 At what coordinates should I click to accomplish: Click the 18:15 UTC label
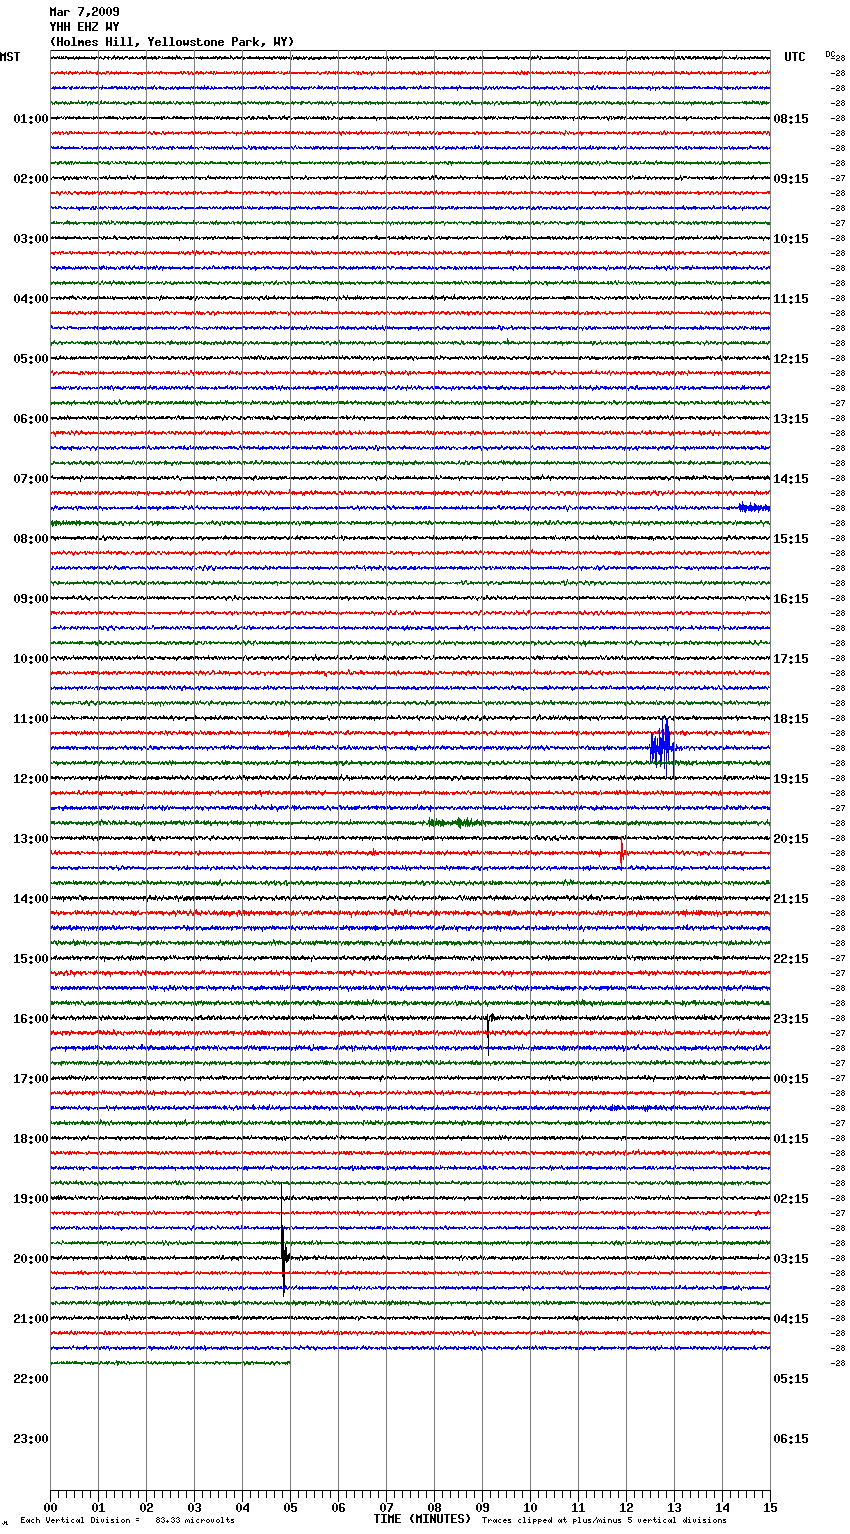tap(791, 719)
